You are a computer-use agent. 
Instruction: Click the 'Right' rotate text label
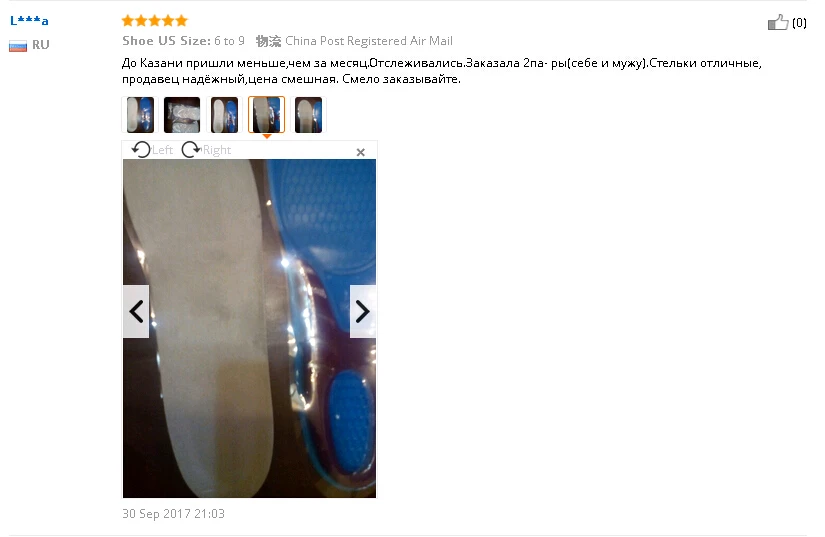click(x=217, y=150)
